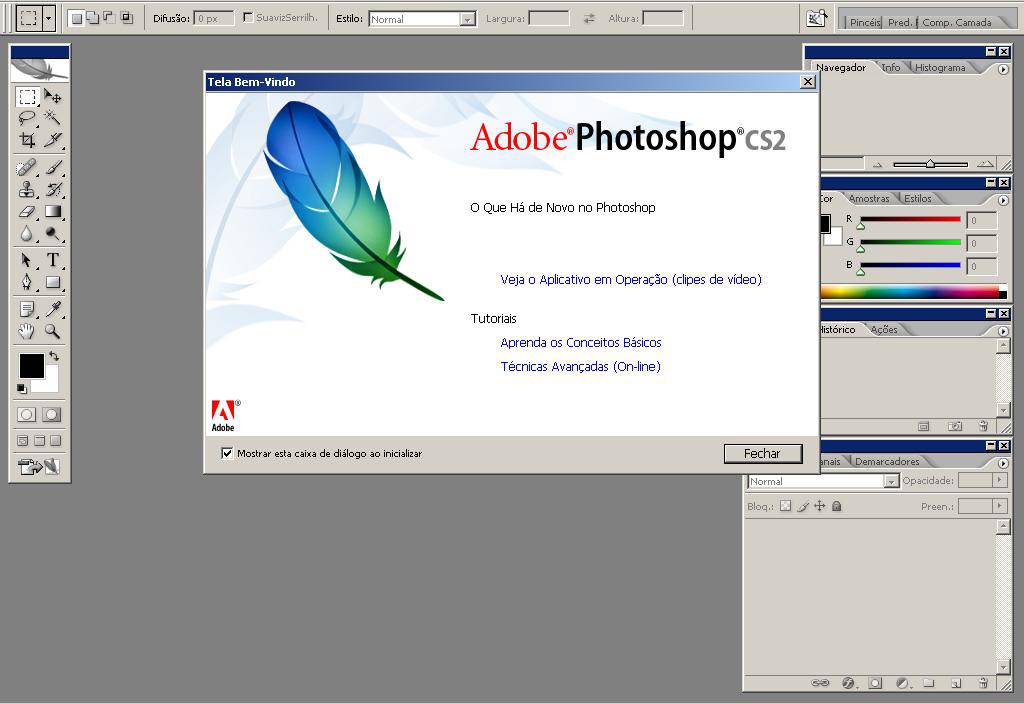Switch to the Demarcadores tab
This screenshot has width=1024, height=704.
pyautogui.click(x=887, y=462)
